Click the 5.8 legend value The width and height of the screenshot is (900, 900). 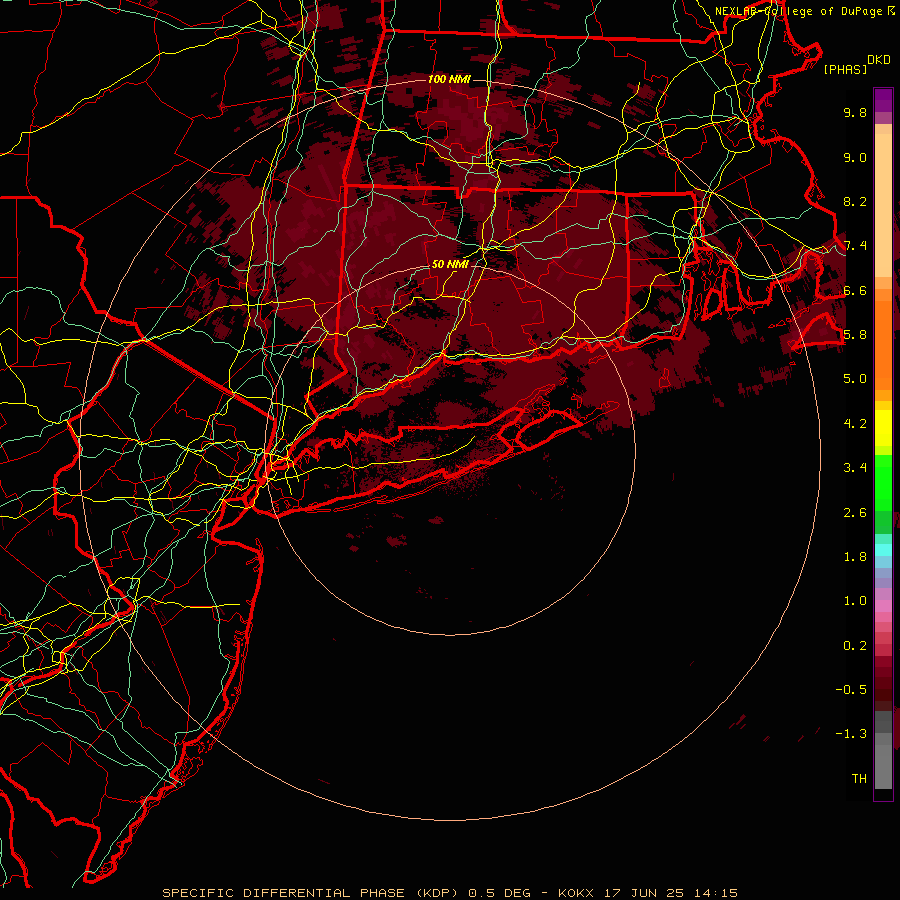tap(855, 335)
